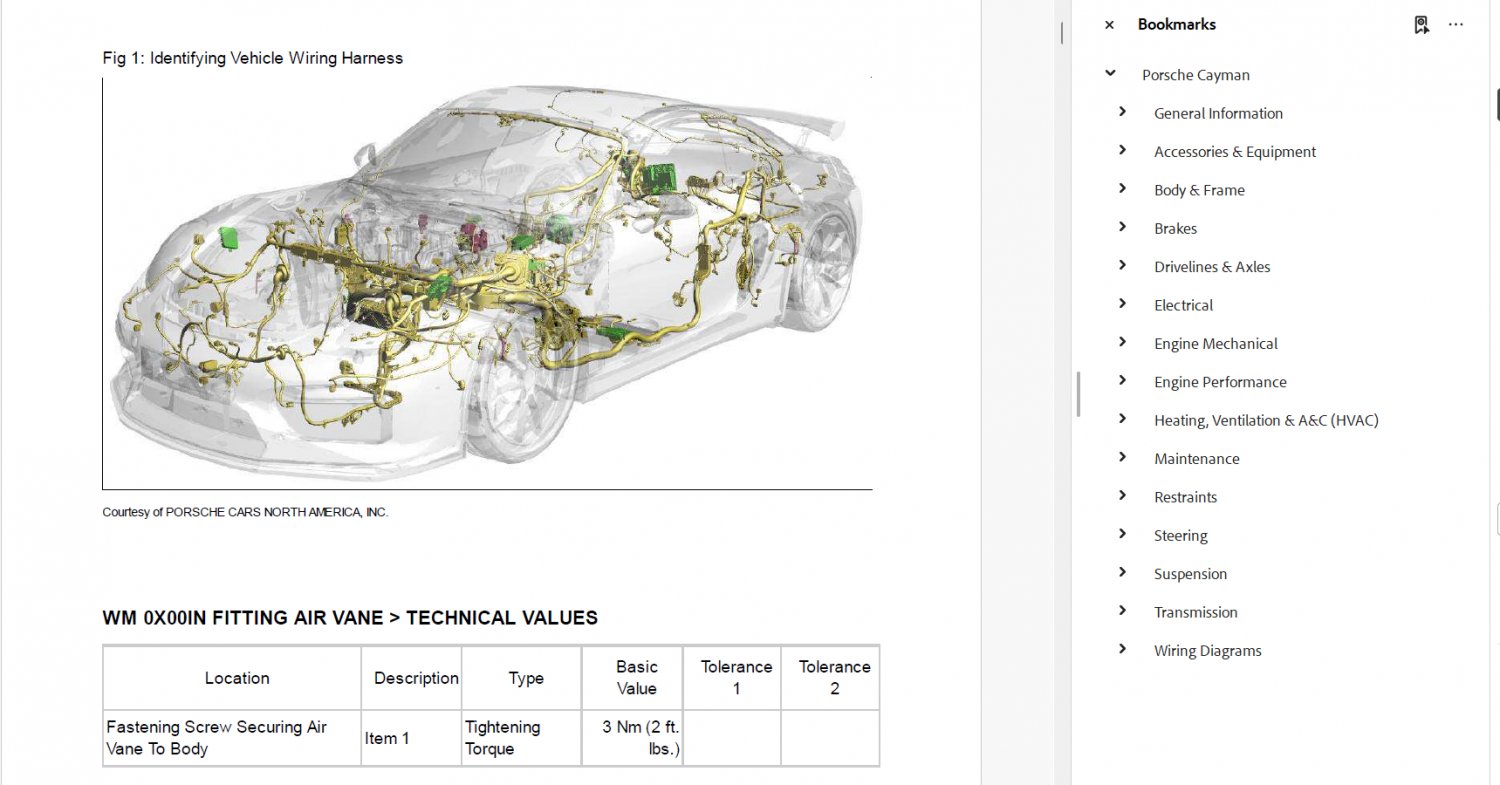Navigate to Transmission bookmark
This screenshot has width=1500, height=785.
[x=1196, y=612]
